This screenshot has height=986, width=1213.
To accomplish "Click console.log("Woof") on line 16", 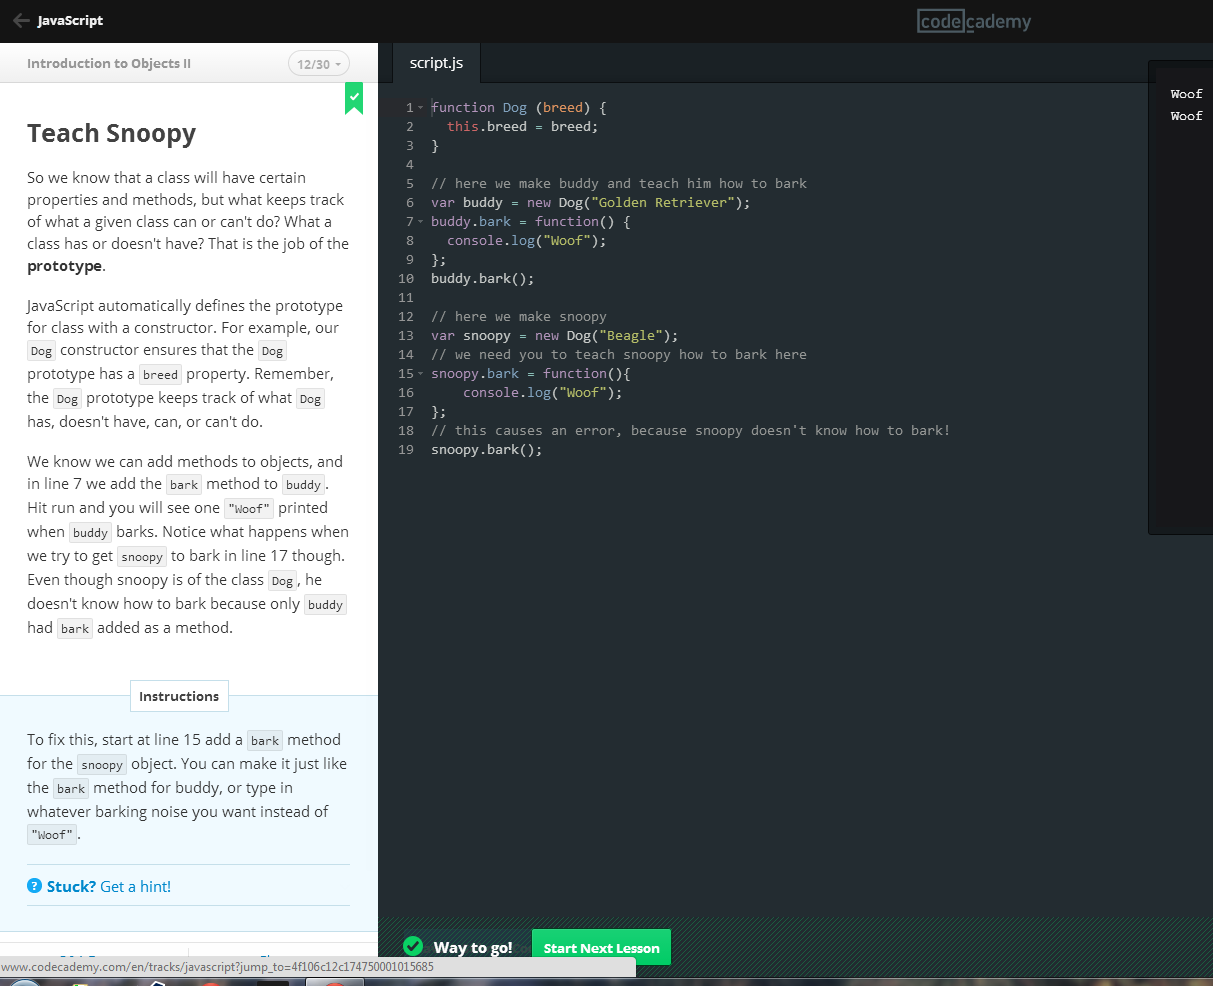I will [542, 392].
